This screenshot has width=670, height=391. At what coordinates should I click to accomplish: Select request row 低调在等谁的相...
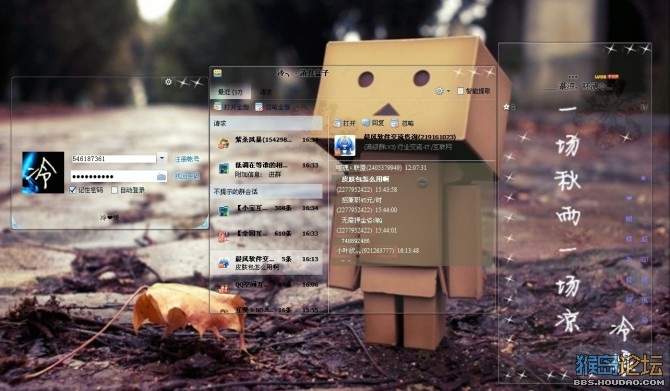pos(267,169)
